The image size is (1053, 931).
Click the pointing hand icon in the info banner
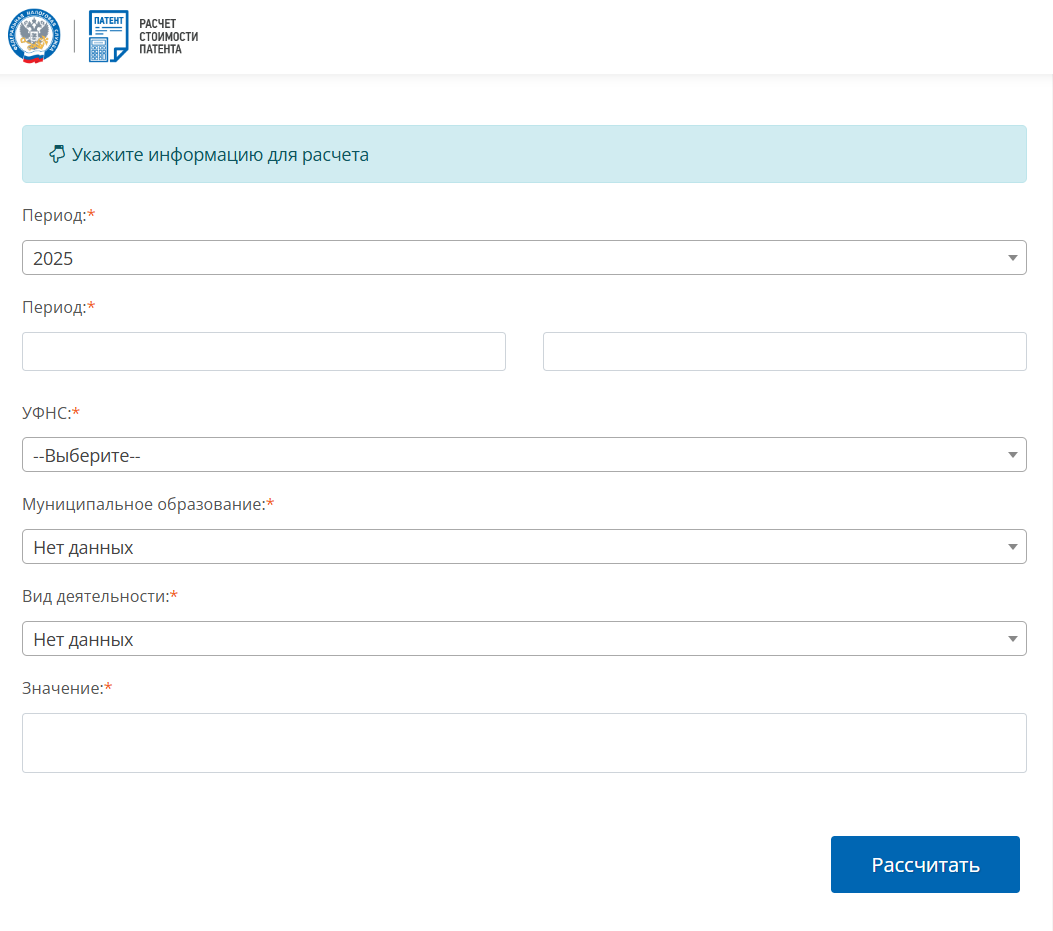(x=57, y=154)
